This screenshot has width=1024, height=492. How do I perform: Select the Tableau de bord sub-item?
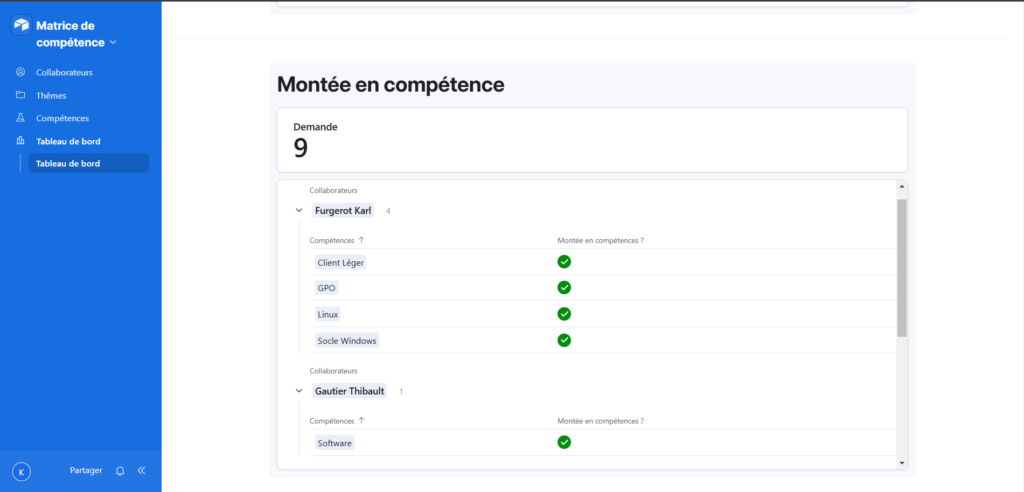(x=89, y=163)
